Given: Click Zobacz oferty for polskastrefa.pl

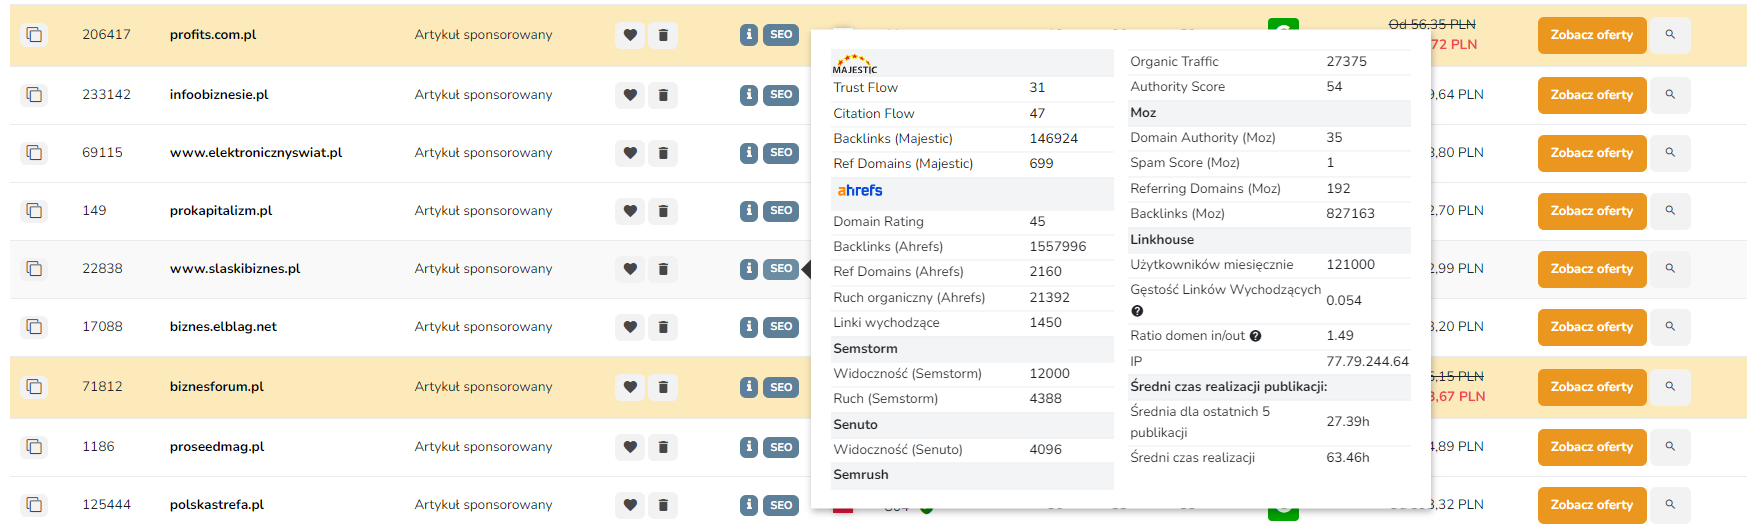Looking at the screenshot, I should [1591, 505].
